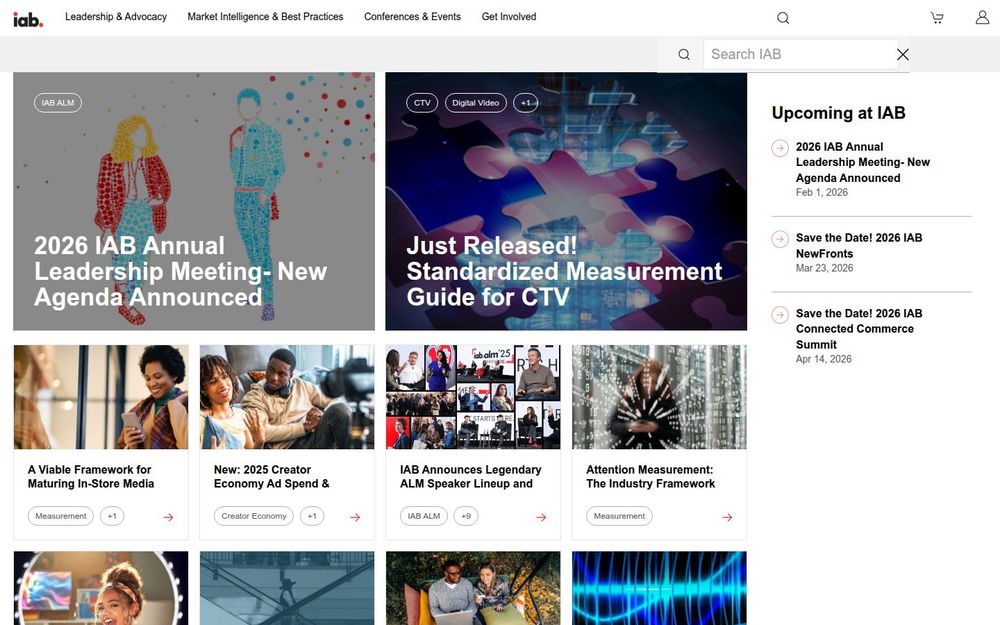Expand +1 tags on CTV hero banner
The width and height of the screenshot is (1000, 625).
coord(526,103)
